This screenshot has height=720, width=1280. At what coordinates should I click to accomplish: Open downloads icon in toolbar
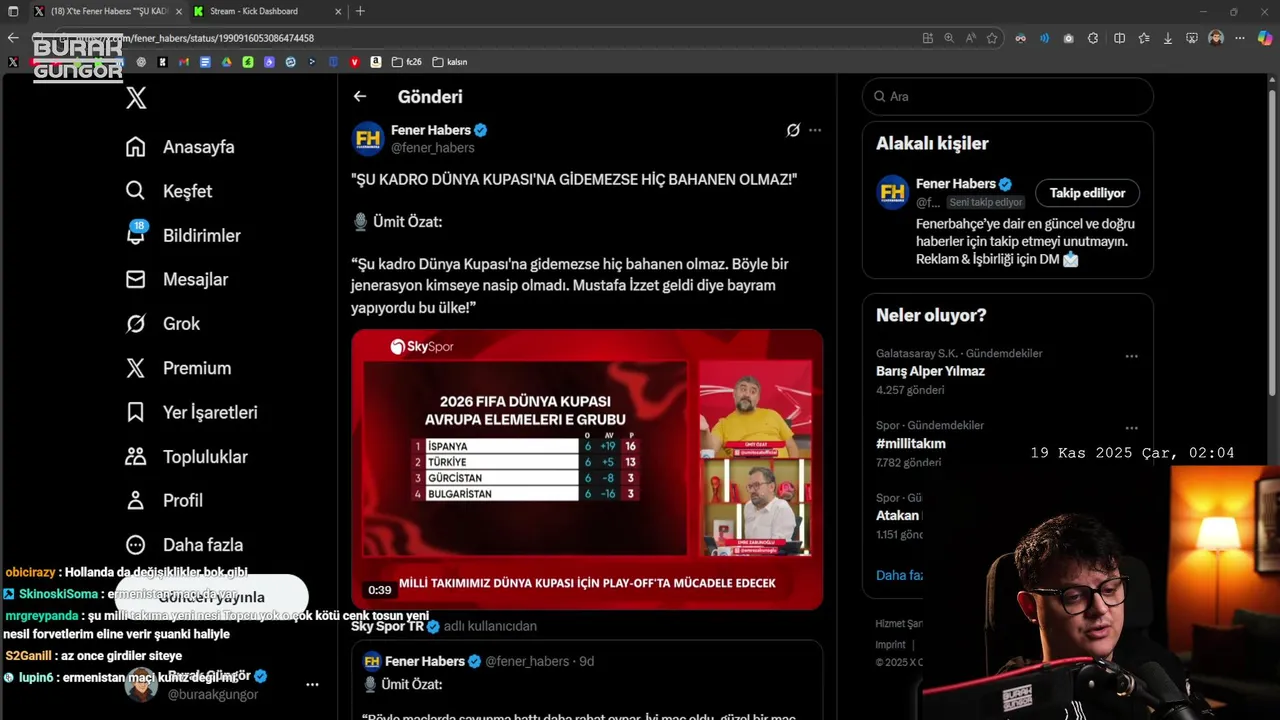(x=1168, y=38)
